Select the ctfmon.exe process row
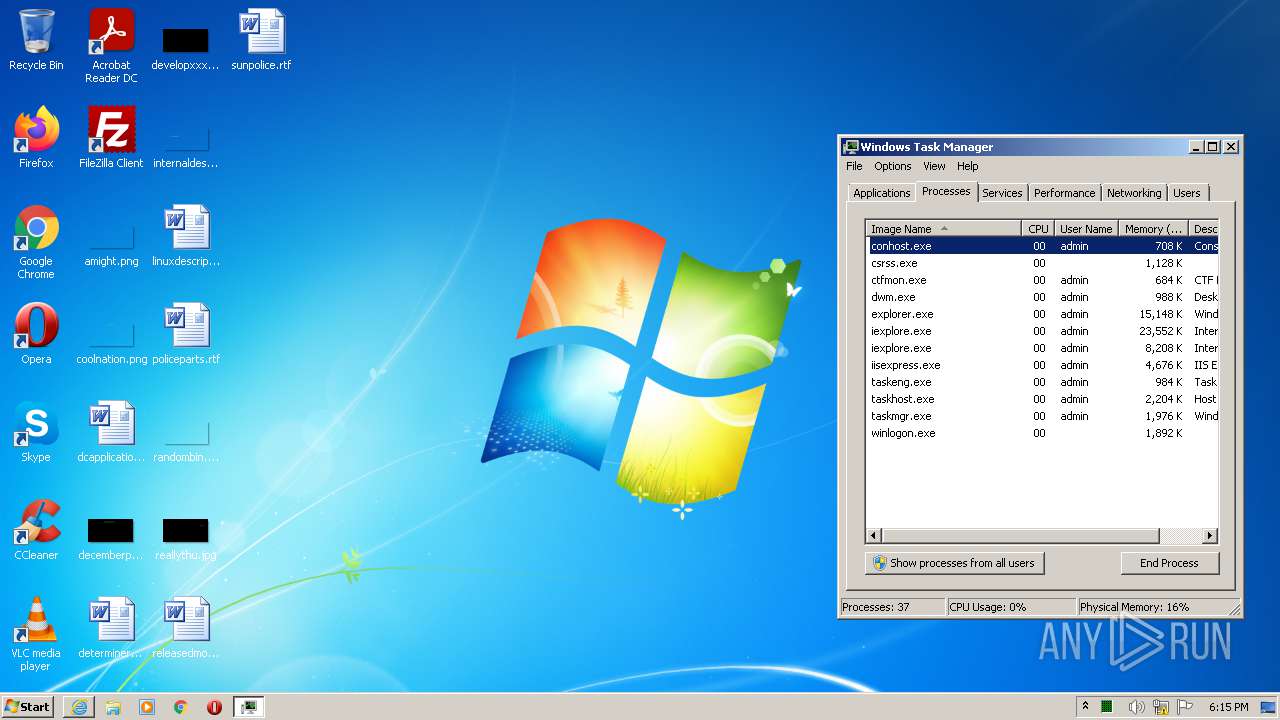 point(1042,280)
